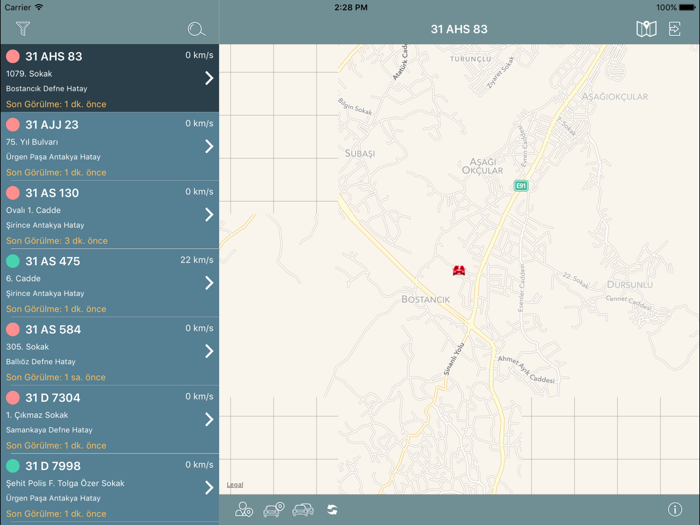Tap address 75. Yıl Bulvarı
The image size is (700, 525).
[x=32, y=142]
